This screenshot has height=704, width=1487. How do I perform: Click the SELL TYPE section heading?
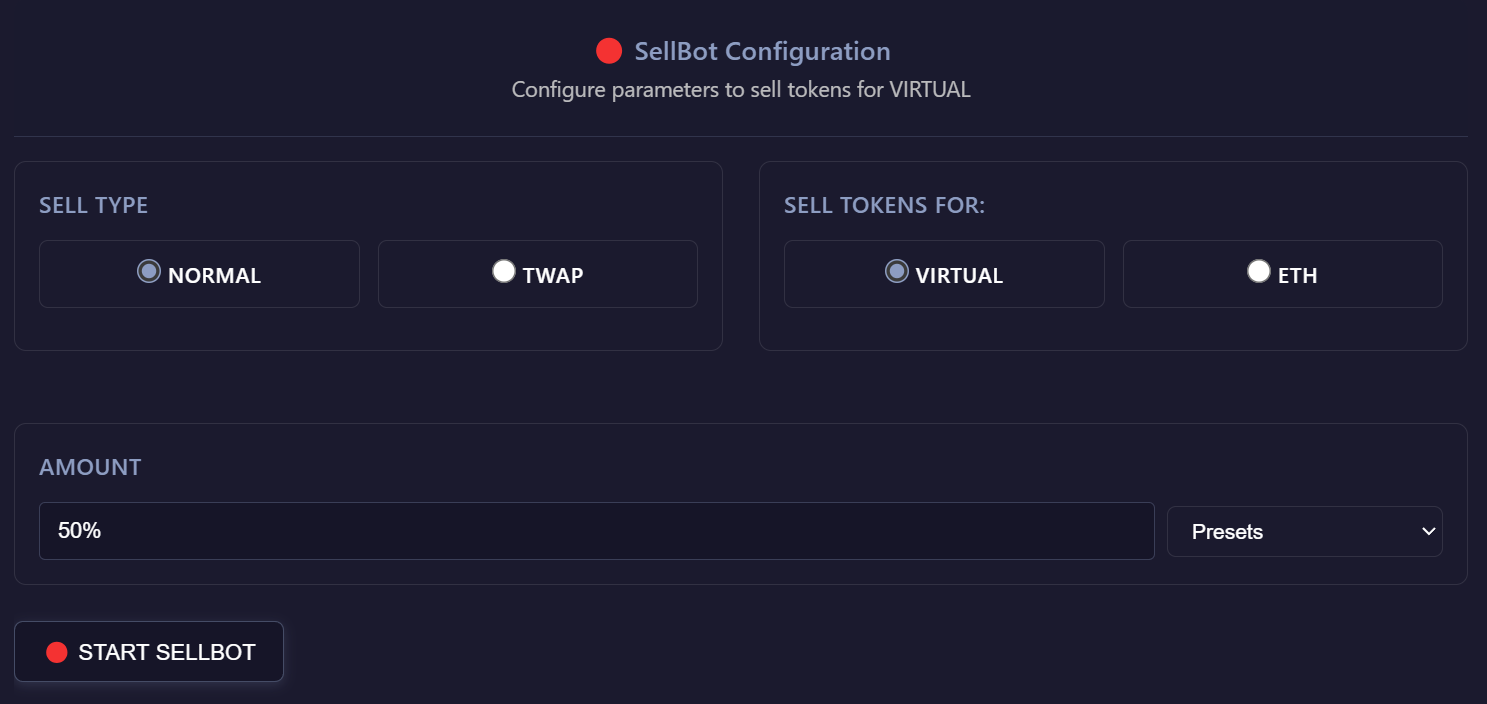coord(93,206)
